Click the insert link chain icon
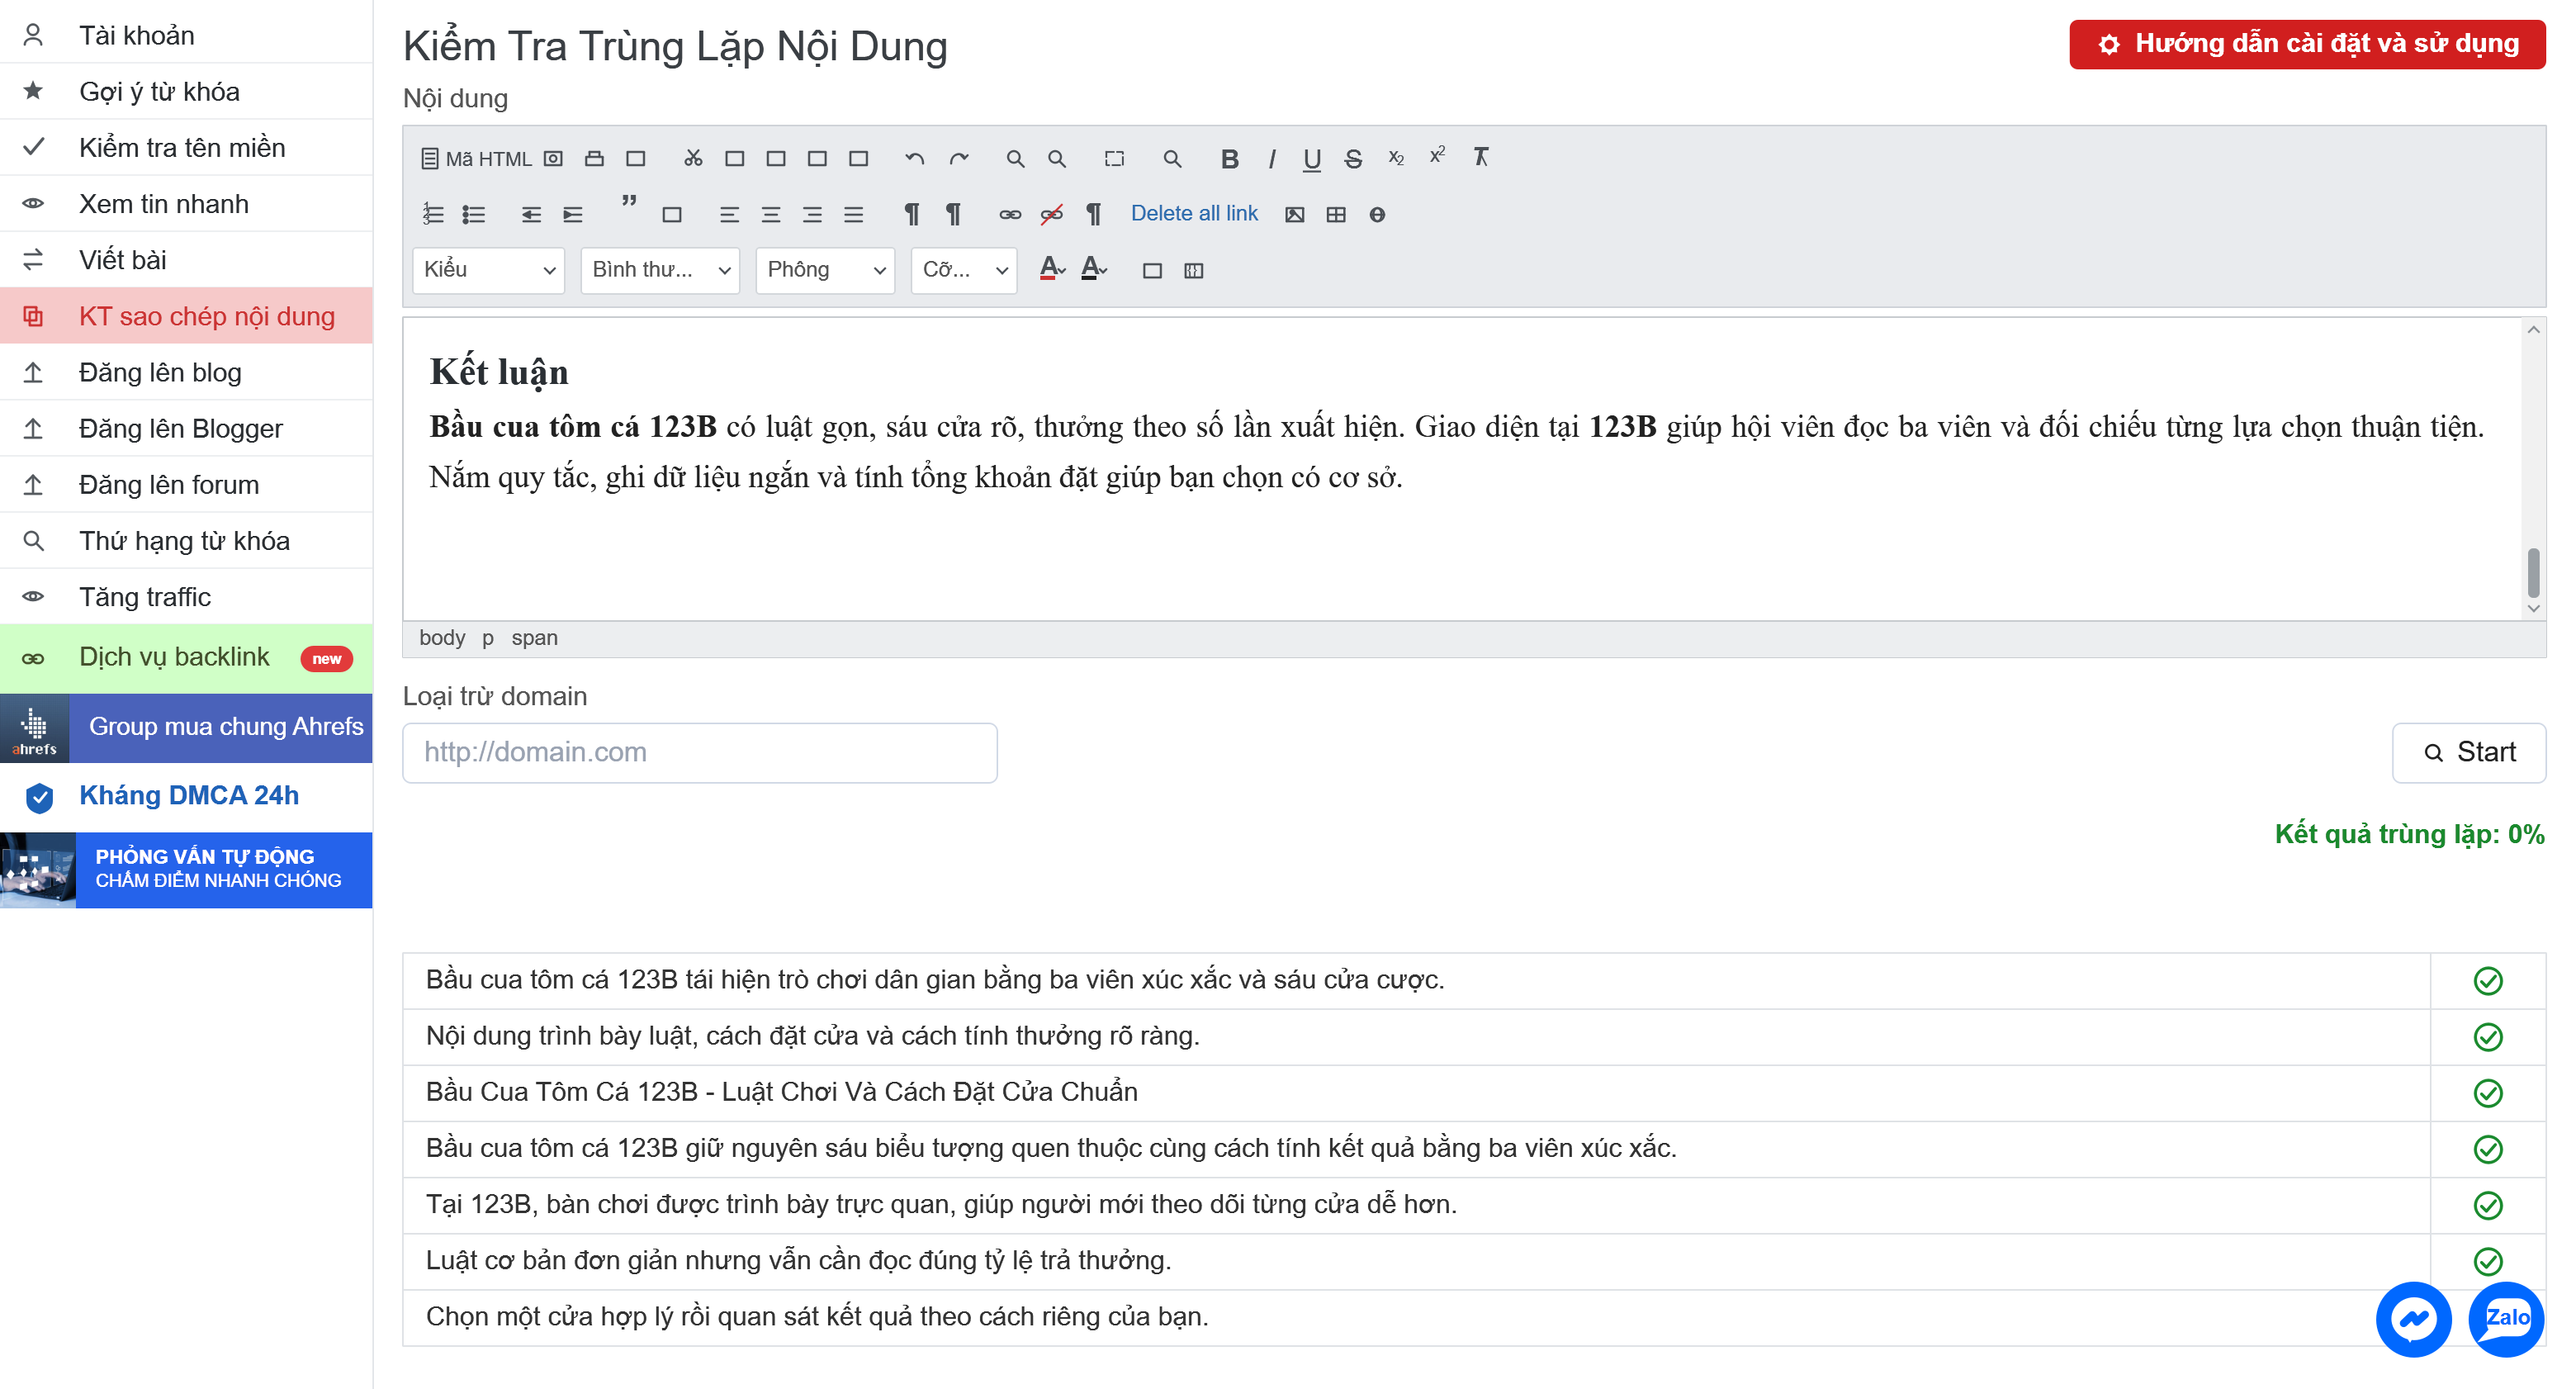The image size is (2576, 1389). click(1010, 215)
